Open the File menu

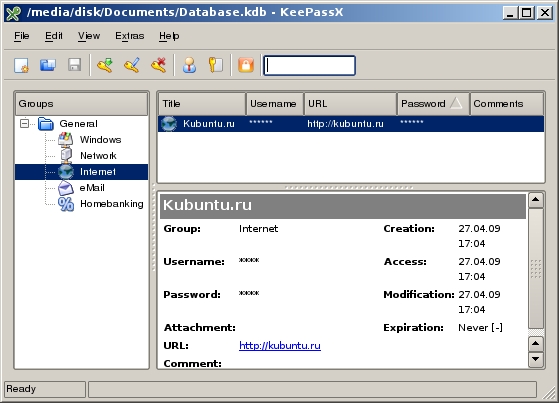click(x=22, y=36)
